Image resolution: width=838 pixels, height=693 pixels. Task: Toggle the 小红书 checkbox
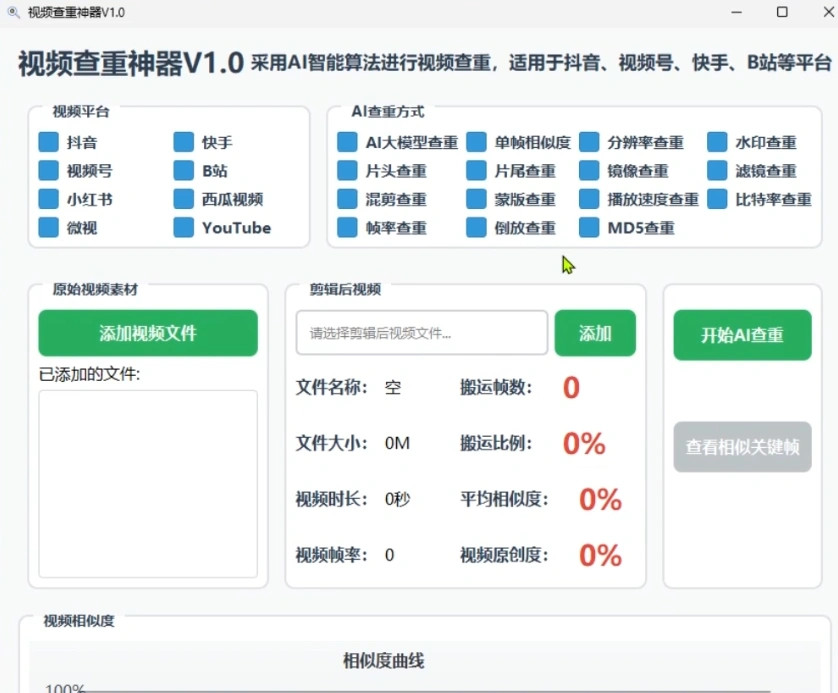click(x=48, y=199)
